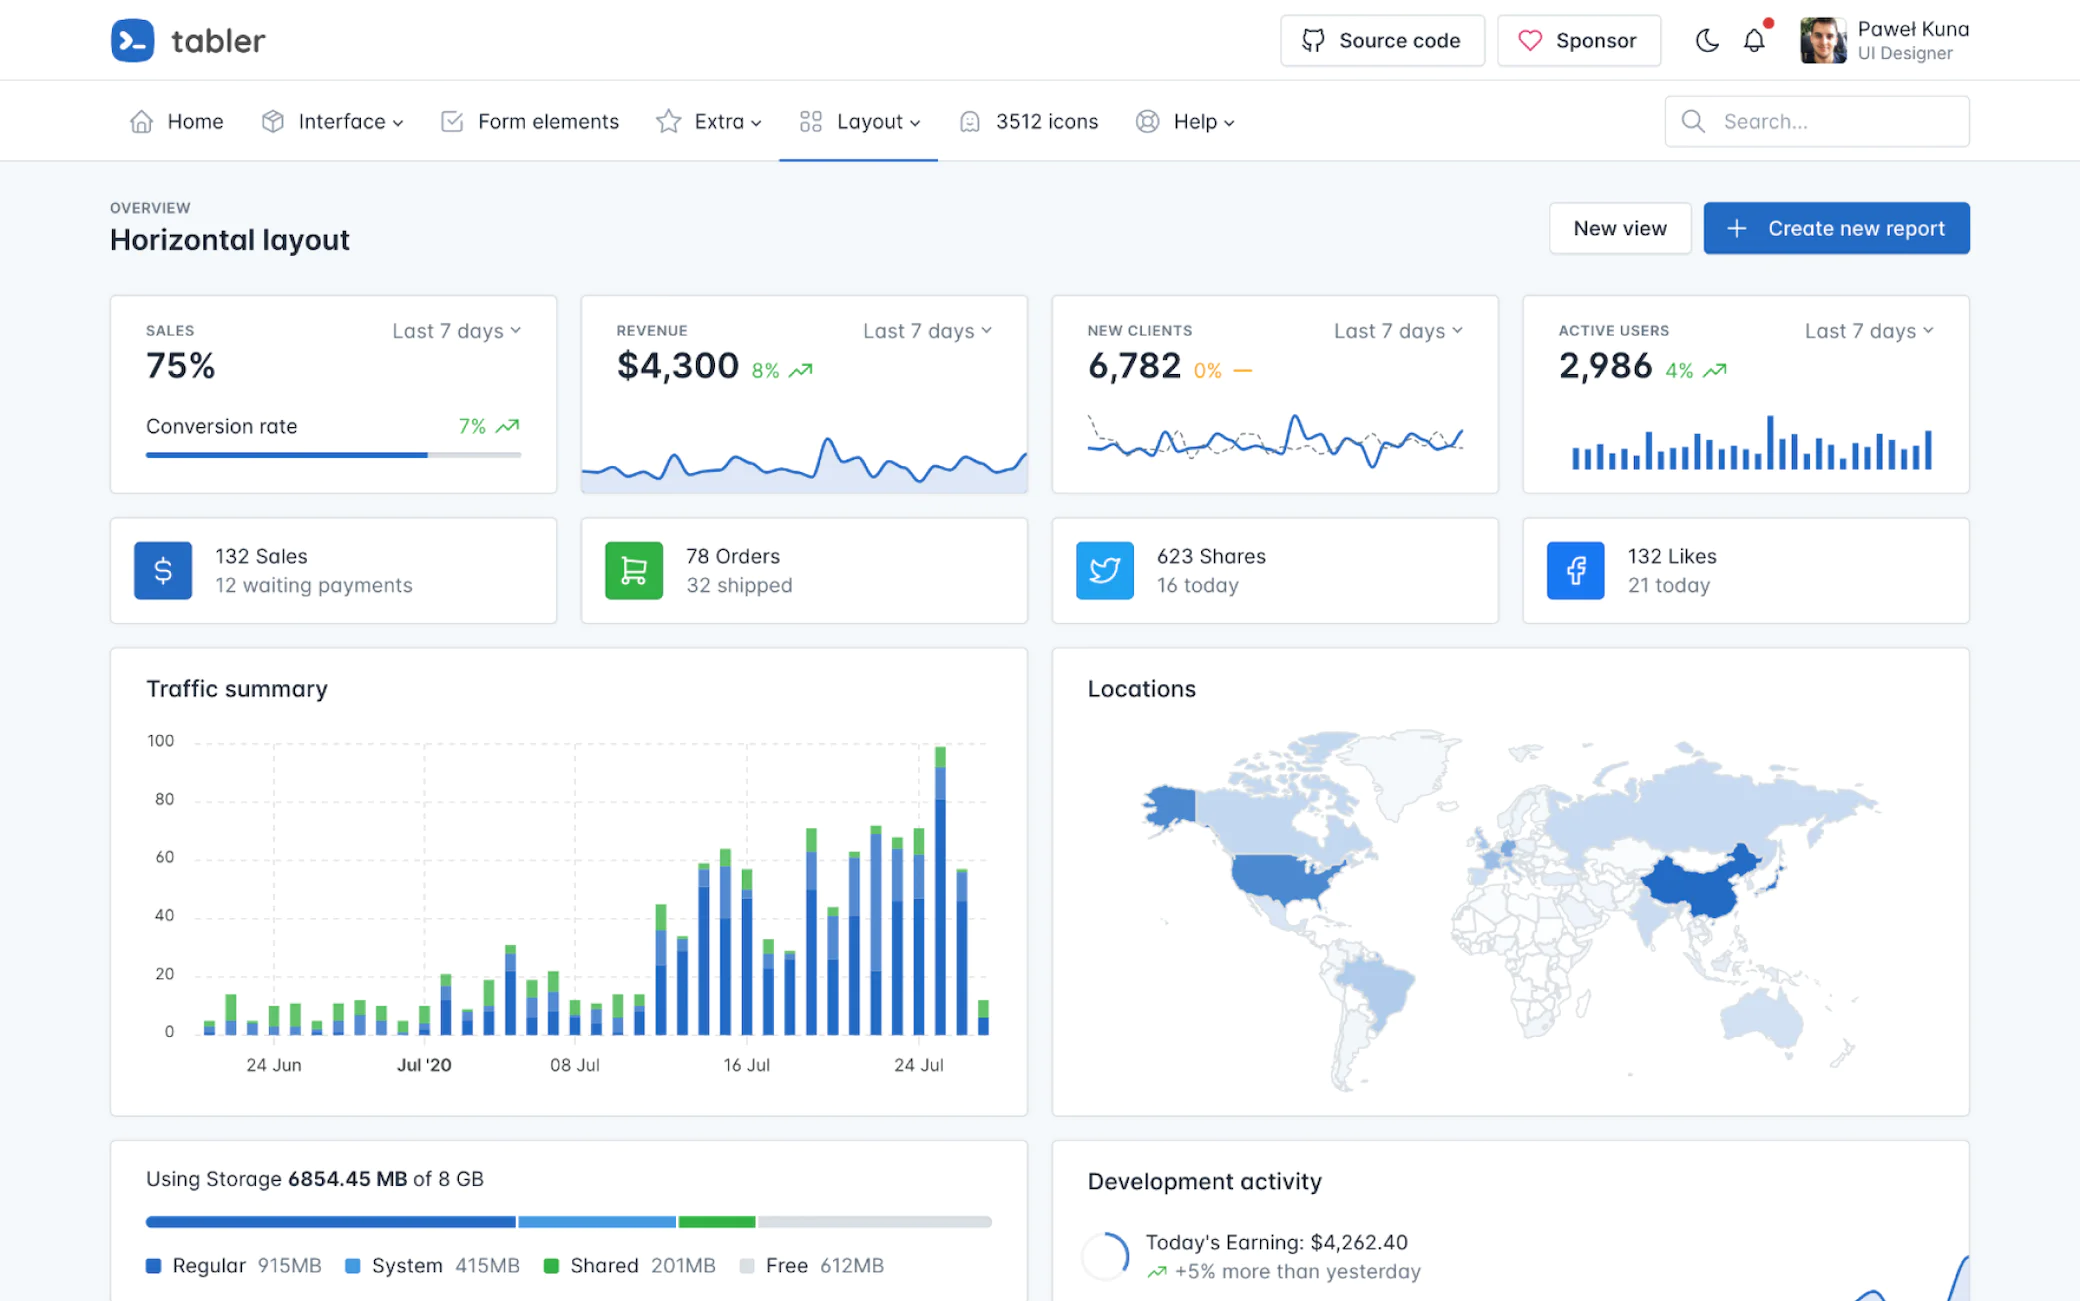Open notifications bell icon
This screenshot has width=2080, height=1301.
coord(1754,40)
